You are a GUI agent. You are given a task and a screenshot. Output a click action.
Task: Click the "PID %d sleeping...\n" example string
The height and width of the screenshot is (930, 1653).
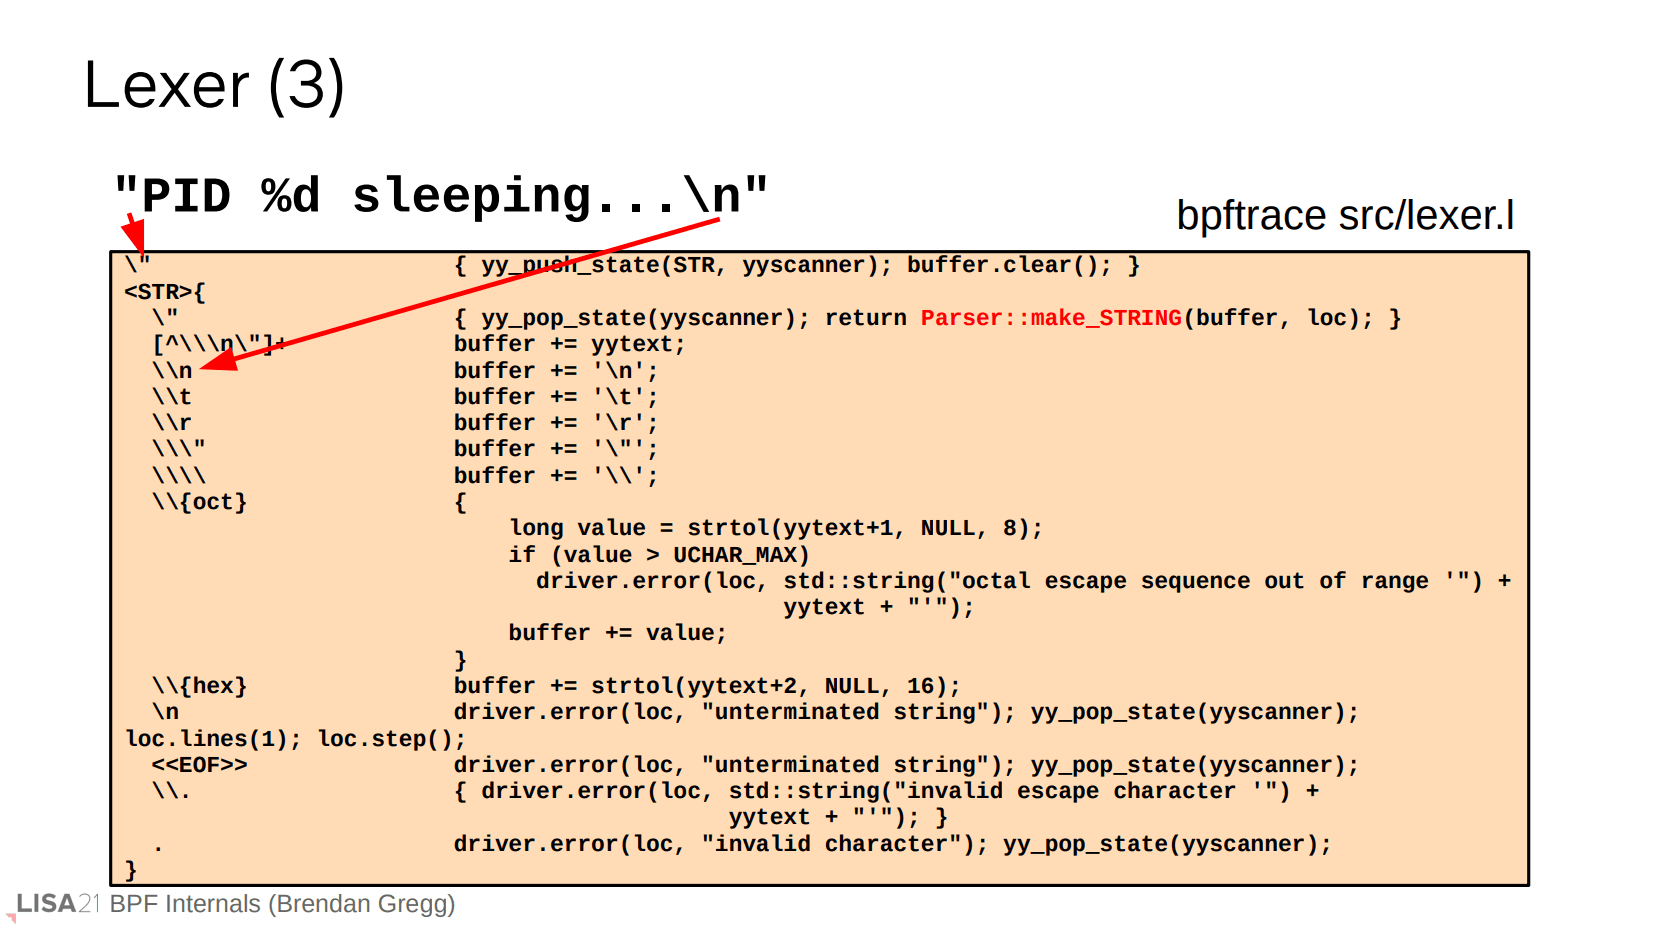(x=440, y=195)
